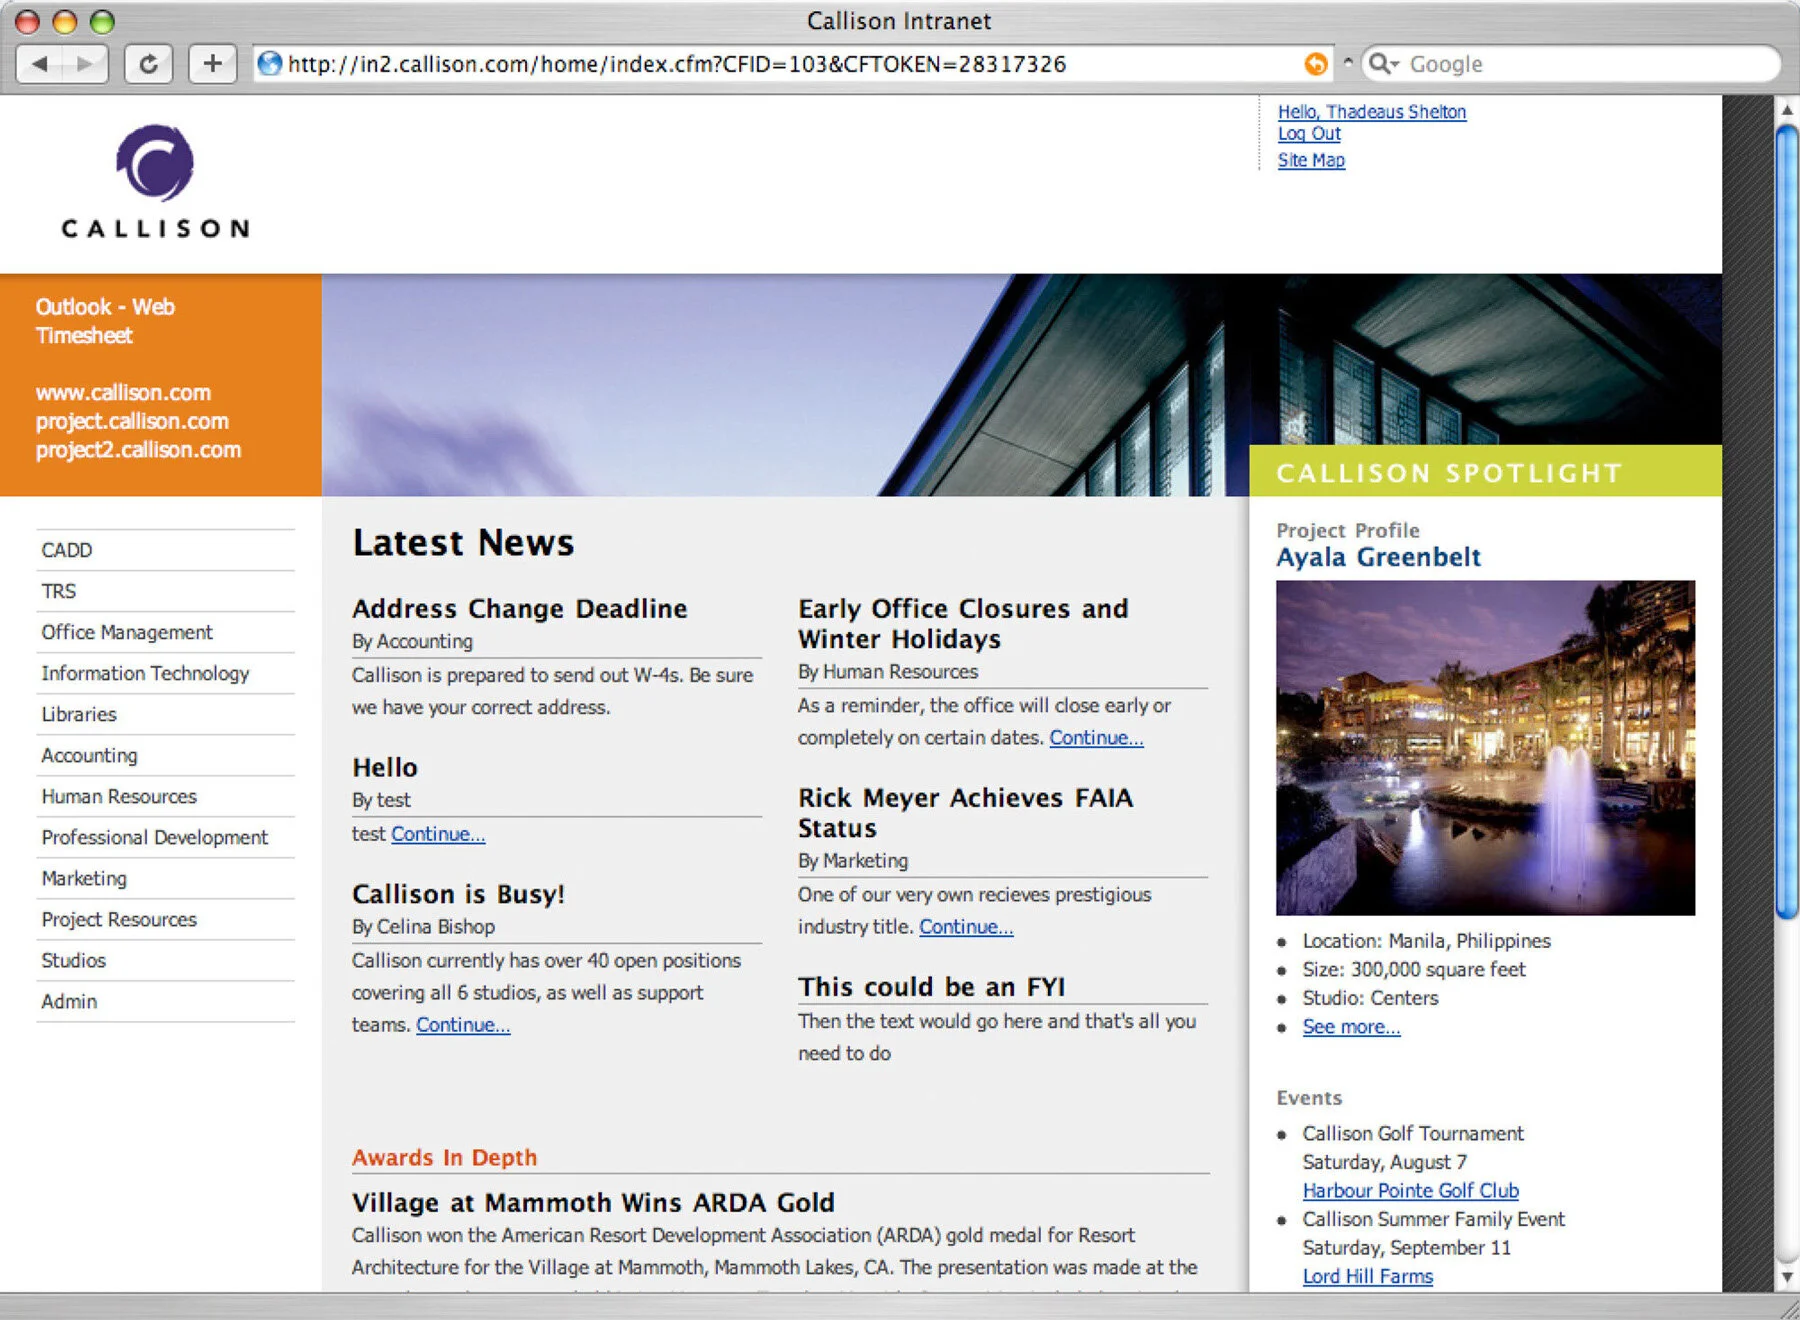Open the Human Resources sidebar section

pyautogui.click(x=117, y=796)
